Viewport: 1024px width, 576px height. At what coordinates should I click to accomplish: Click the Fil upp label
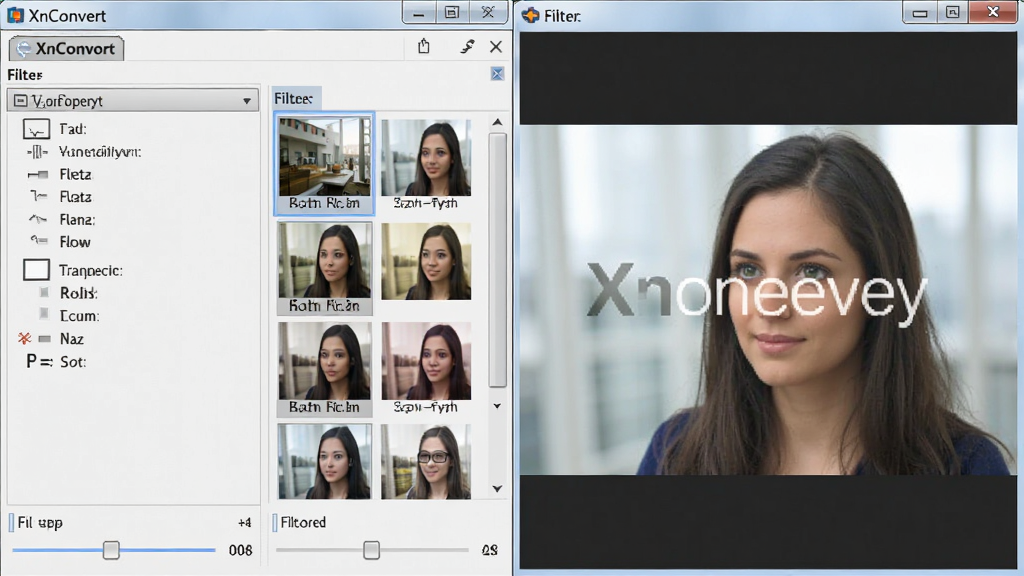coord(40,522)
